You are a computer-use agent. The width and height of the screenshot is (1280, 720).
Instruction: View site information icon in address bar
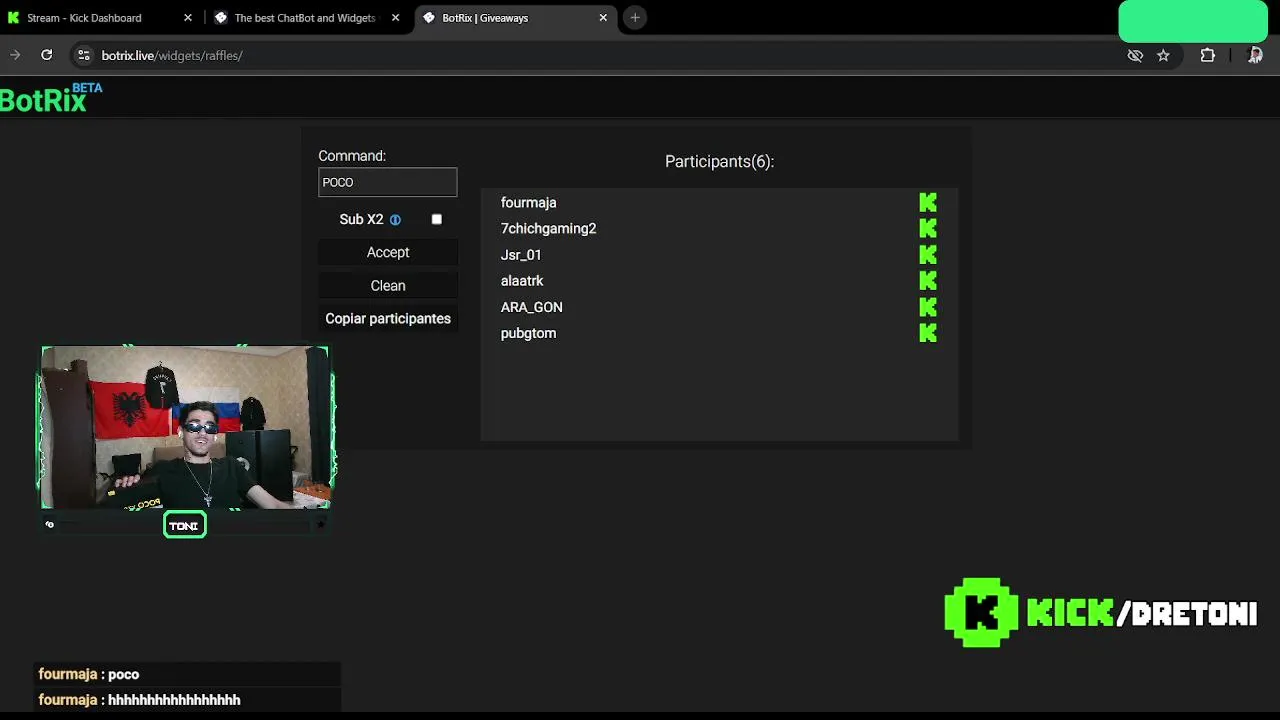[x=84, y=55]
